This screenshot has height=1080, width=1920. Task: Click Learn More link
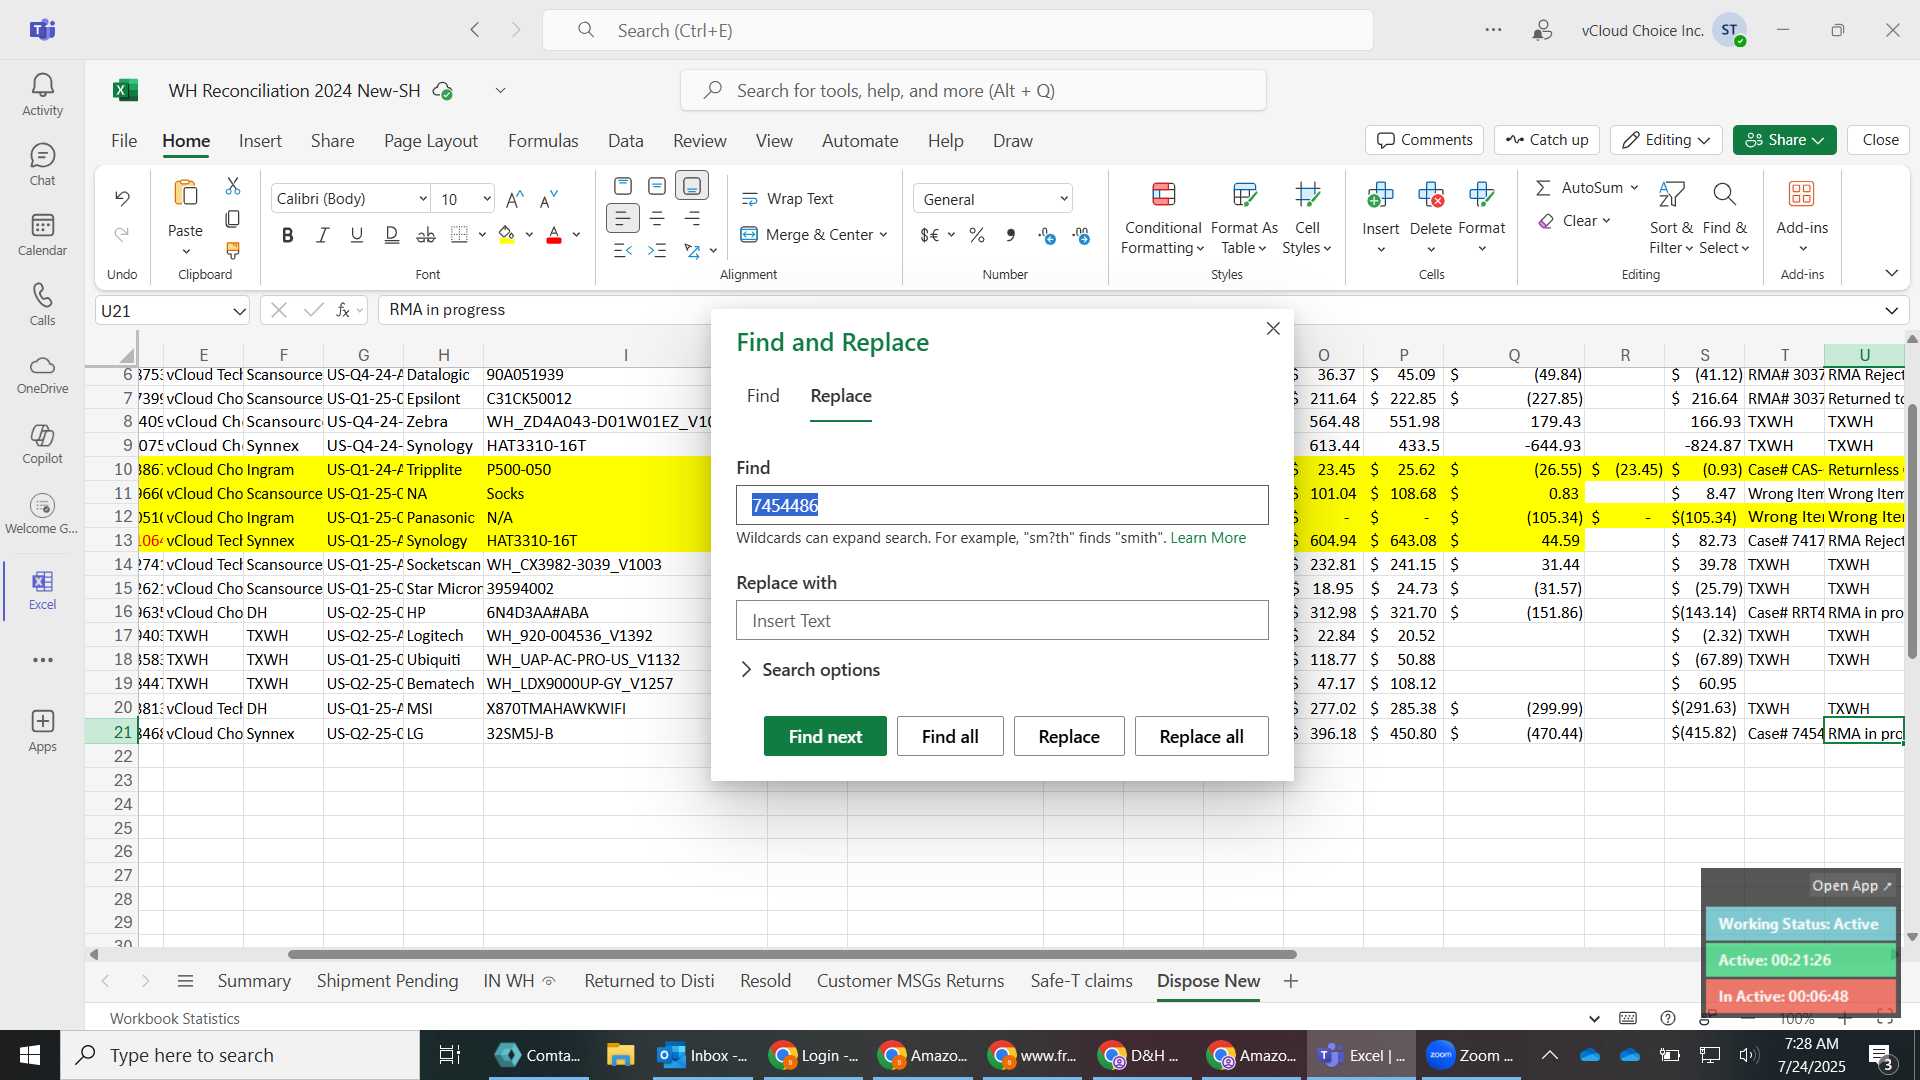pyautogui.click(x=1208, y=538)
